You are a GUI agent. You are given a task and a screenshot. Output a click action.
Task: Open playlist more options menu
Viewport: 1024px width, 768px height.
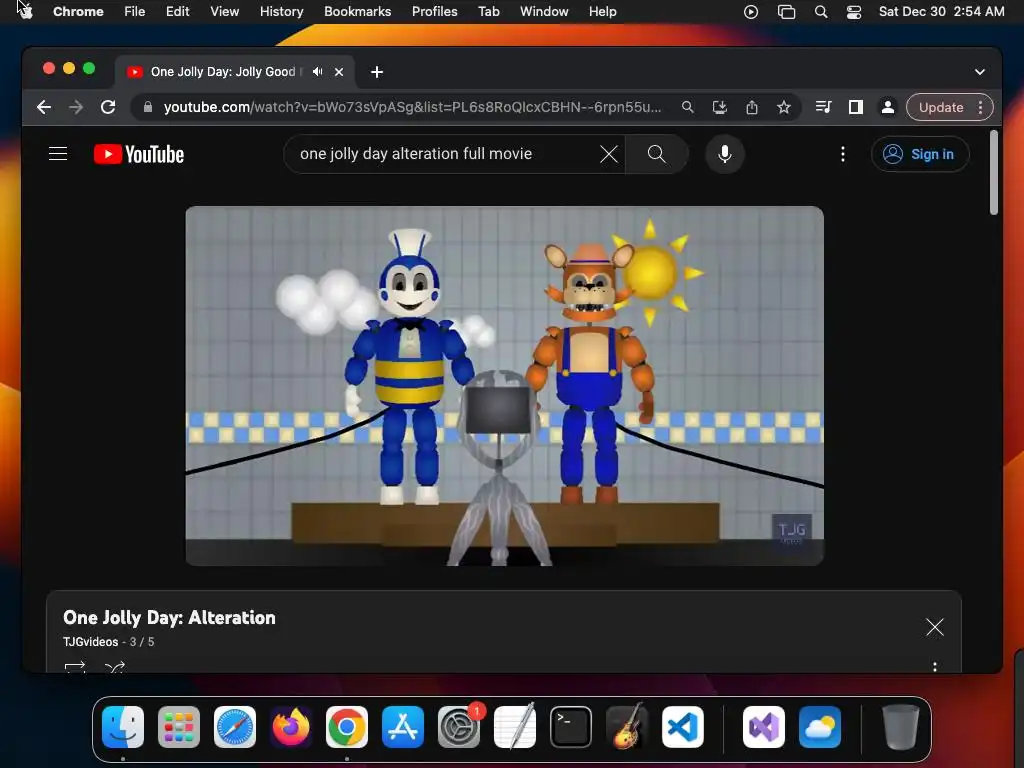[x=935, y=667]
